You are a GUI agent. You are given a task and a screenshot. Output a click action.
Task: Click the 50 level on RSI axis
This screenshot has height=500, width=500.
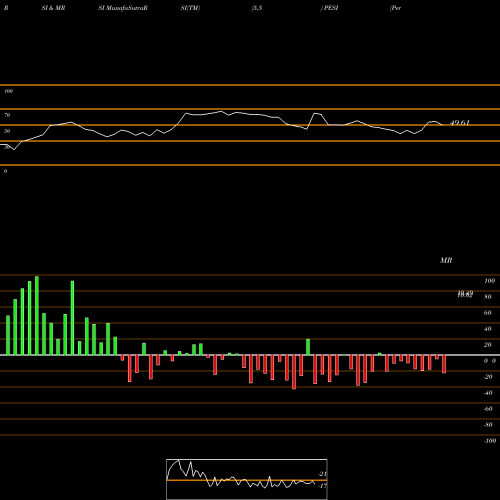point(7,131)
